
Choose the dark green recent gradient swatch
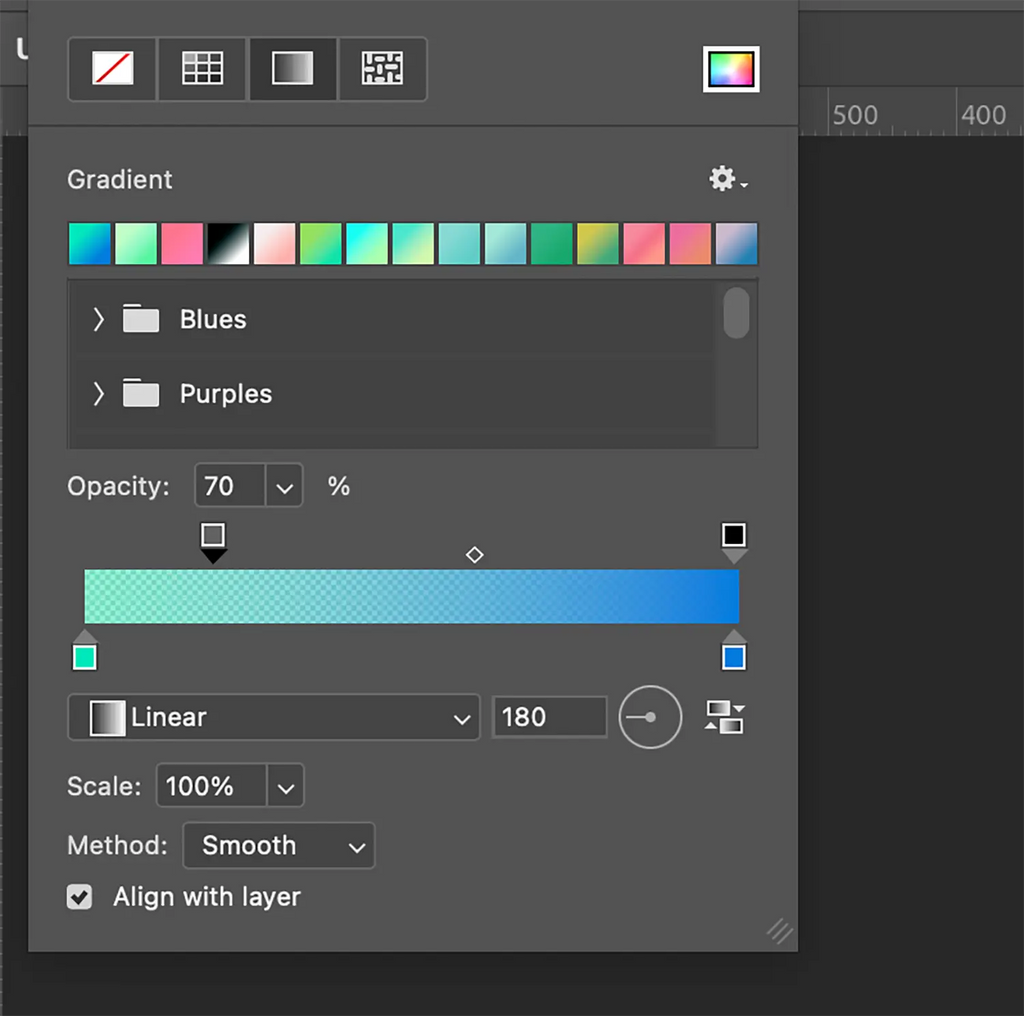tap(552, 244)
